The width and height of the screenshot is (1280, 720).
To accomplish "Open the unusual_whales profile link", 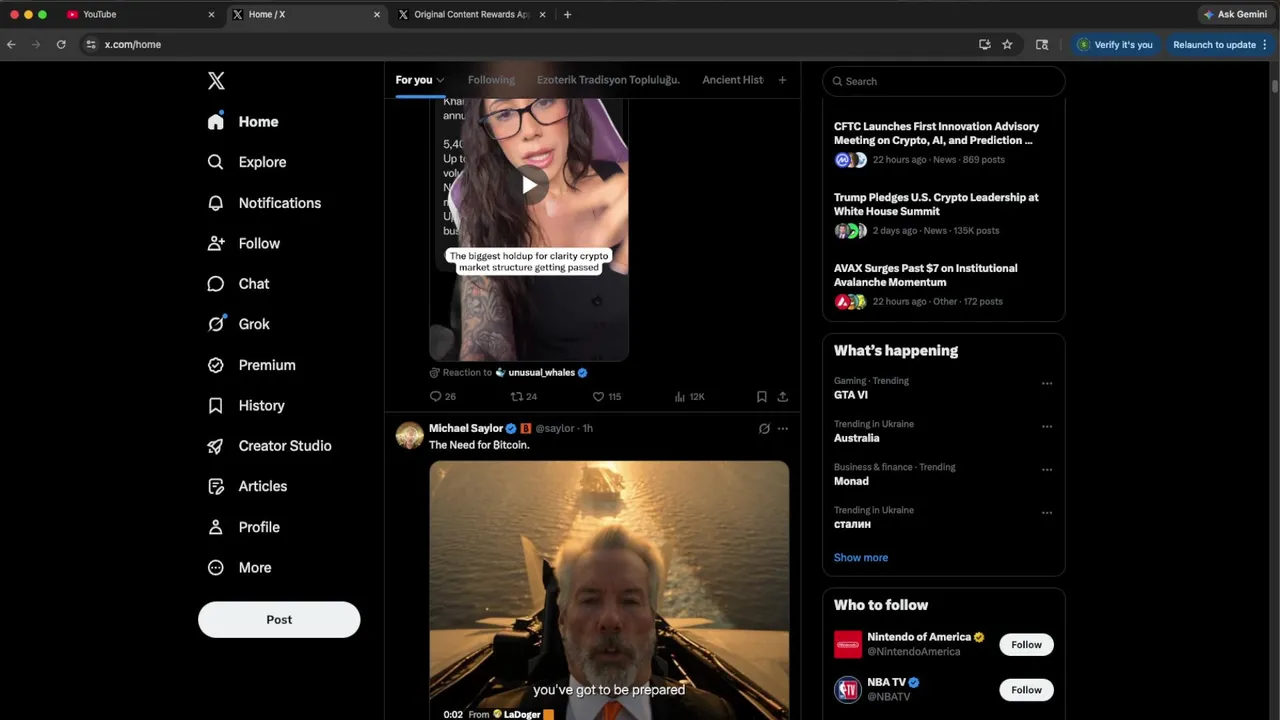I will pos(541,373).
